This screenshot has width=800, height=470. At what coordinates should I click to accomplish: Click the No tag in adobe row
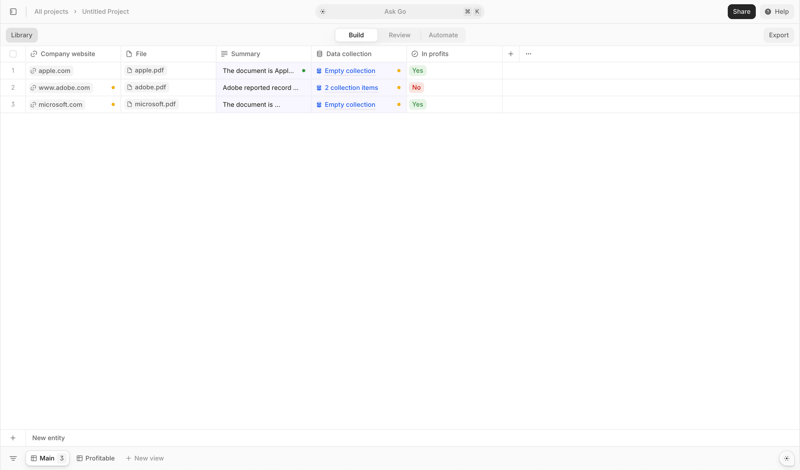pyautogui.click(x=416, y=87)
